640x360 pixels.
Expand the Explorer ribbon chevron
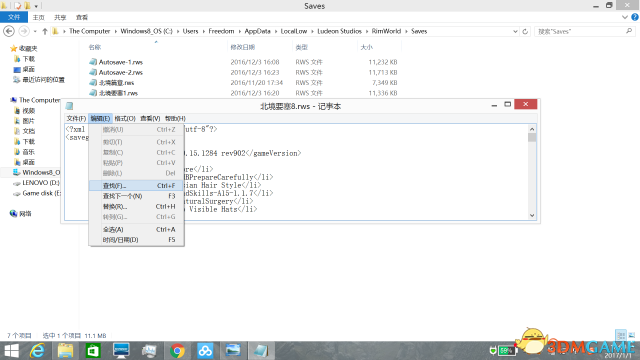pos(624,17)
